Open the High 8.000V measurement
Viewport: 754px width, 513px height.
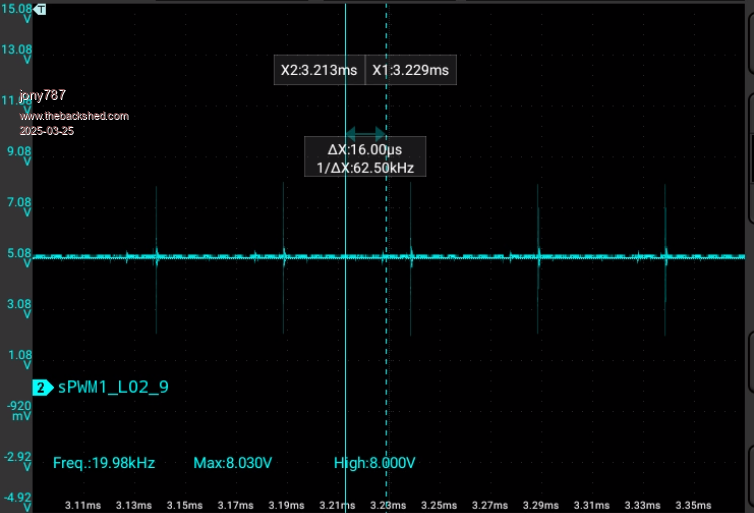tap(374, 463)
